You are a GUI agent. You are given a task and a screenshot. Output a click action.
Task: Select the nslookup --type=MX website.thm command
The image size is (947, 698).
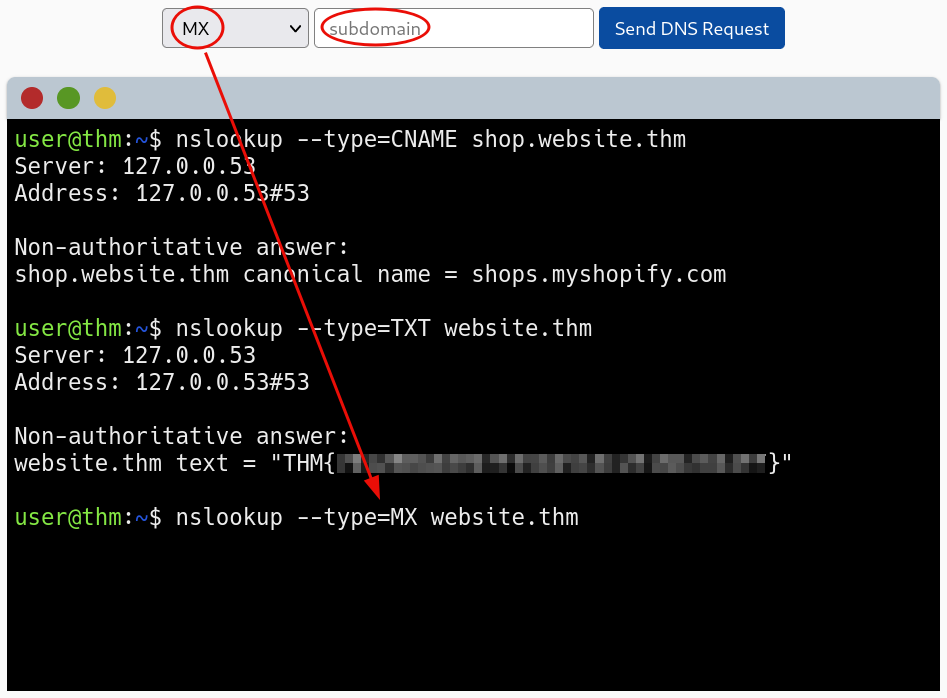click(x=375, y=517)
